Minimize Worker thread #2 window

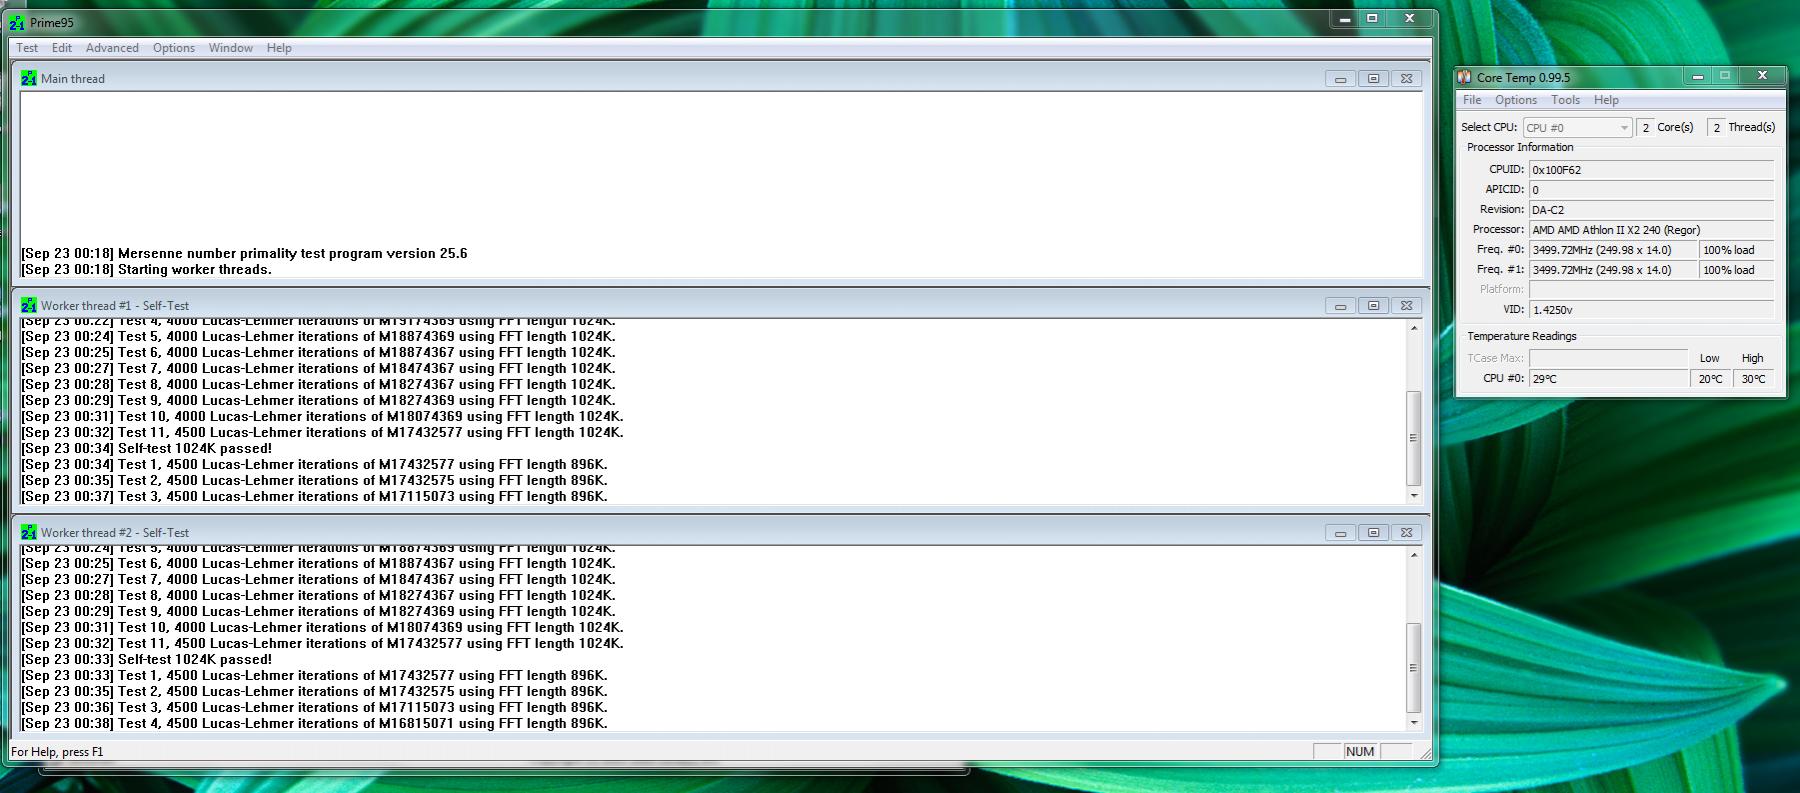point(1341,533)
